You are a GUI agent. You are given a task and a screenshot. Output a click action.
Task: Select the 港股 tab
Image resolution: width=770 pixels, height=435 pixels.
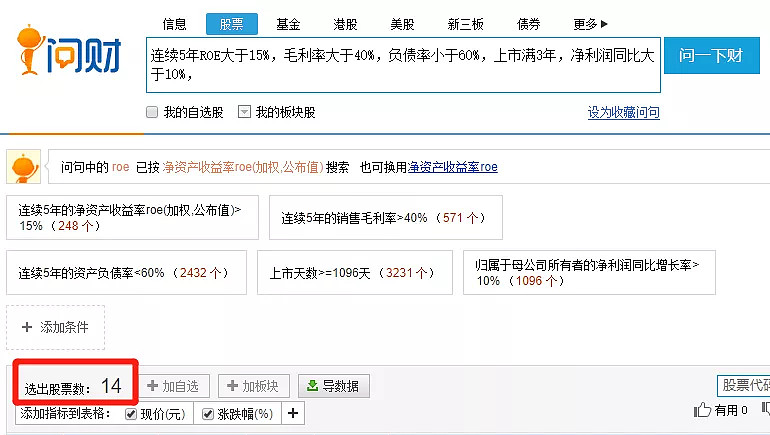pyautogui.click(x=346, y=24)
